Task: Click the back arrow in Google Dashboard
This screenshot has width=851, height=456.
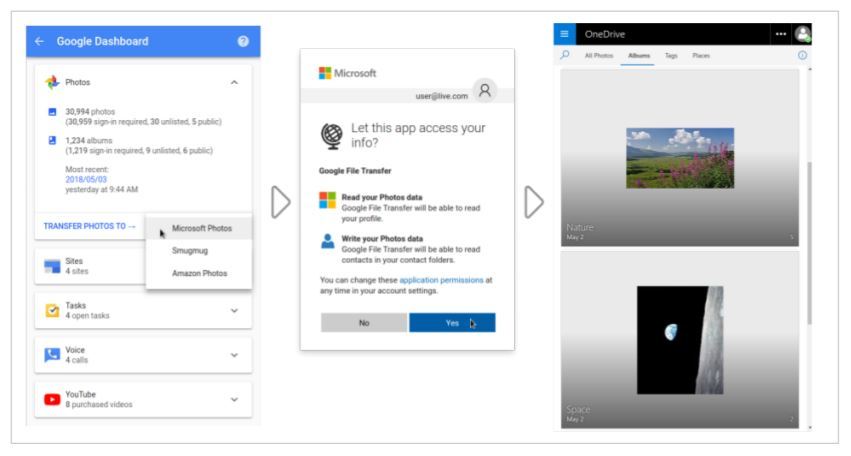Action: pyautogui.click(x=39, y=41)
